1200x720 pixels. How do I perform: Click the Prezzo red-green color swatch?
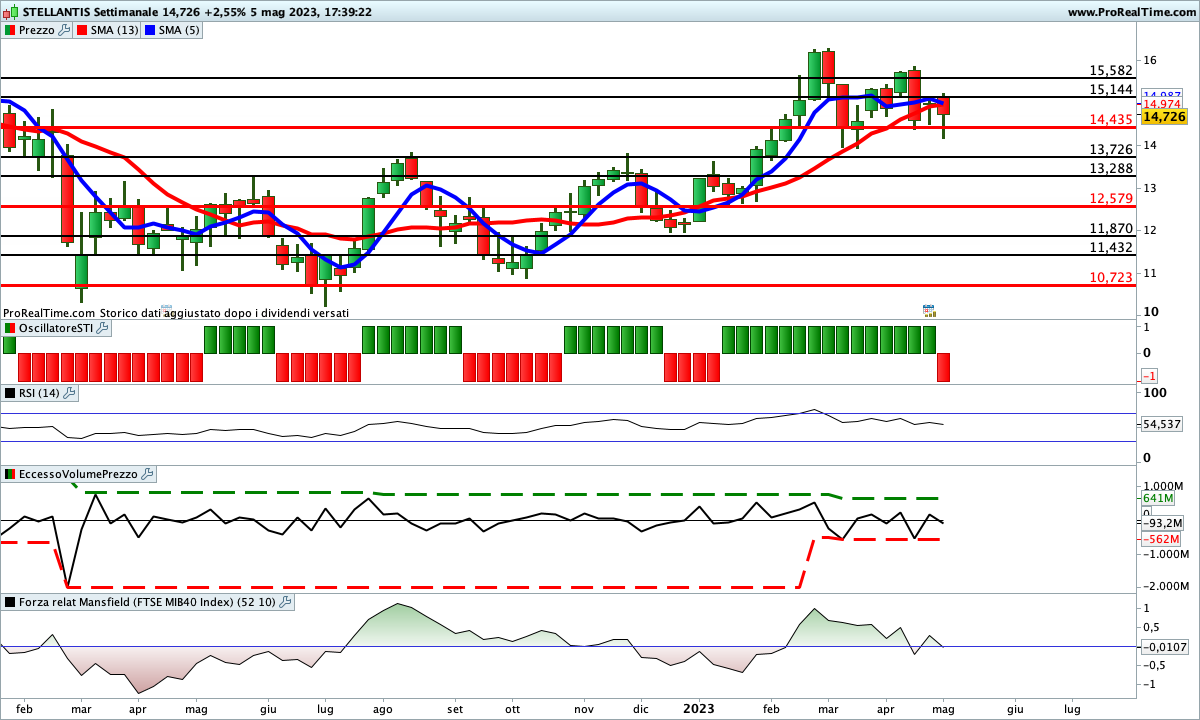[x=10, y=30]
